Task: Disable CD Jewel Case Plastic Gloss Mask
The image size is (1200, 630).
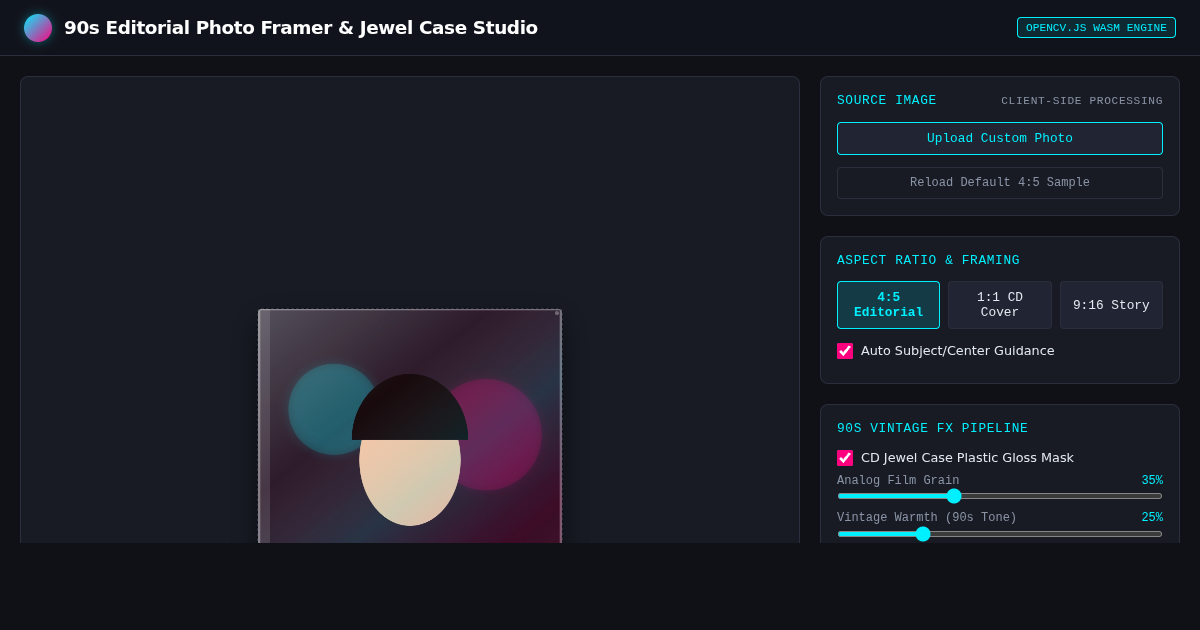Action: pyautogui.click(x=845, y=458)
